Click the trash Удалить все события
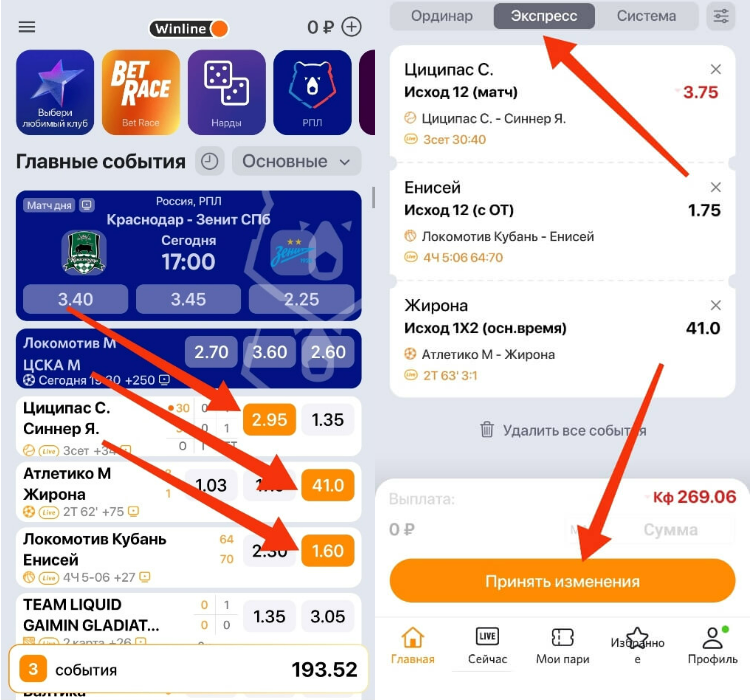Image resolution: width=750 pixels, height=700 pixels. (562, 430)
